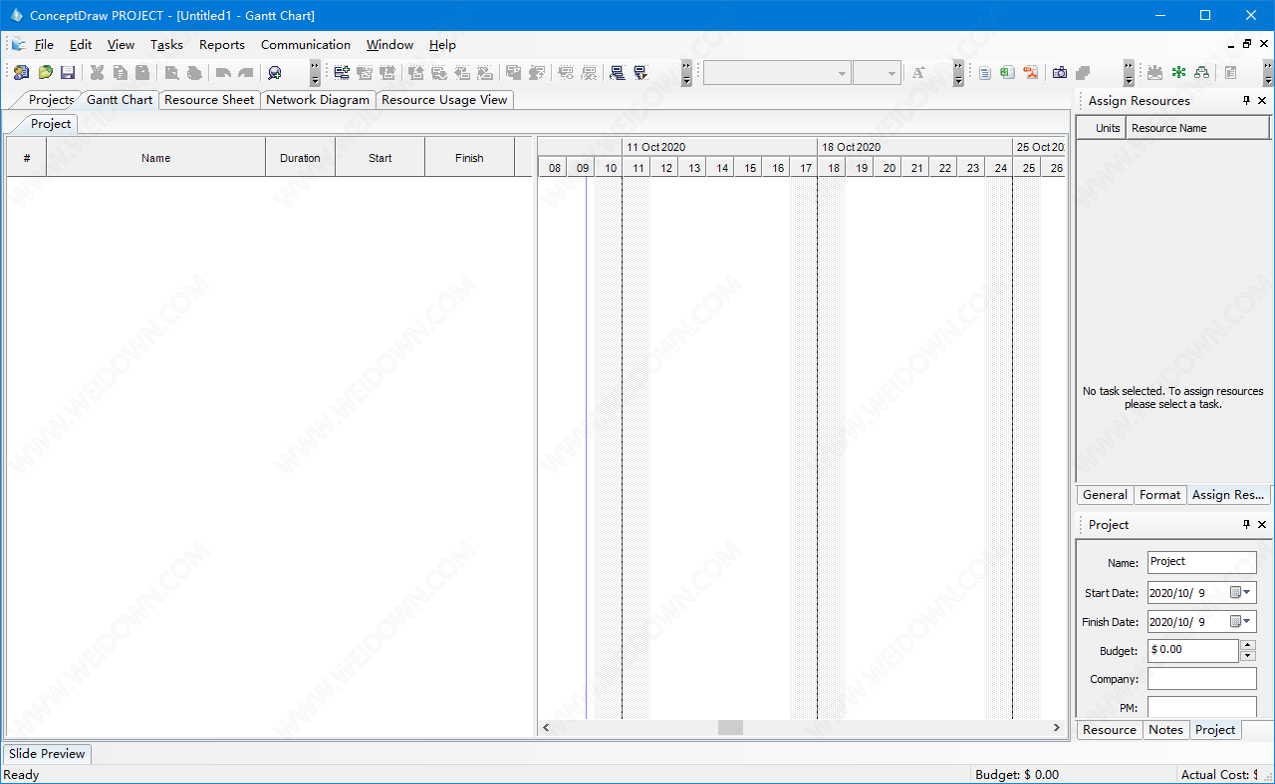Select the Project document tab
Image resolution: width=1275 pixels, height=784 pixels.
pyautogui.click(x=50, y=124)
